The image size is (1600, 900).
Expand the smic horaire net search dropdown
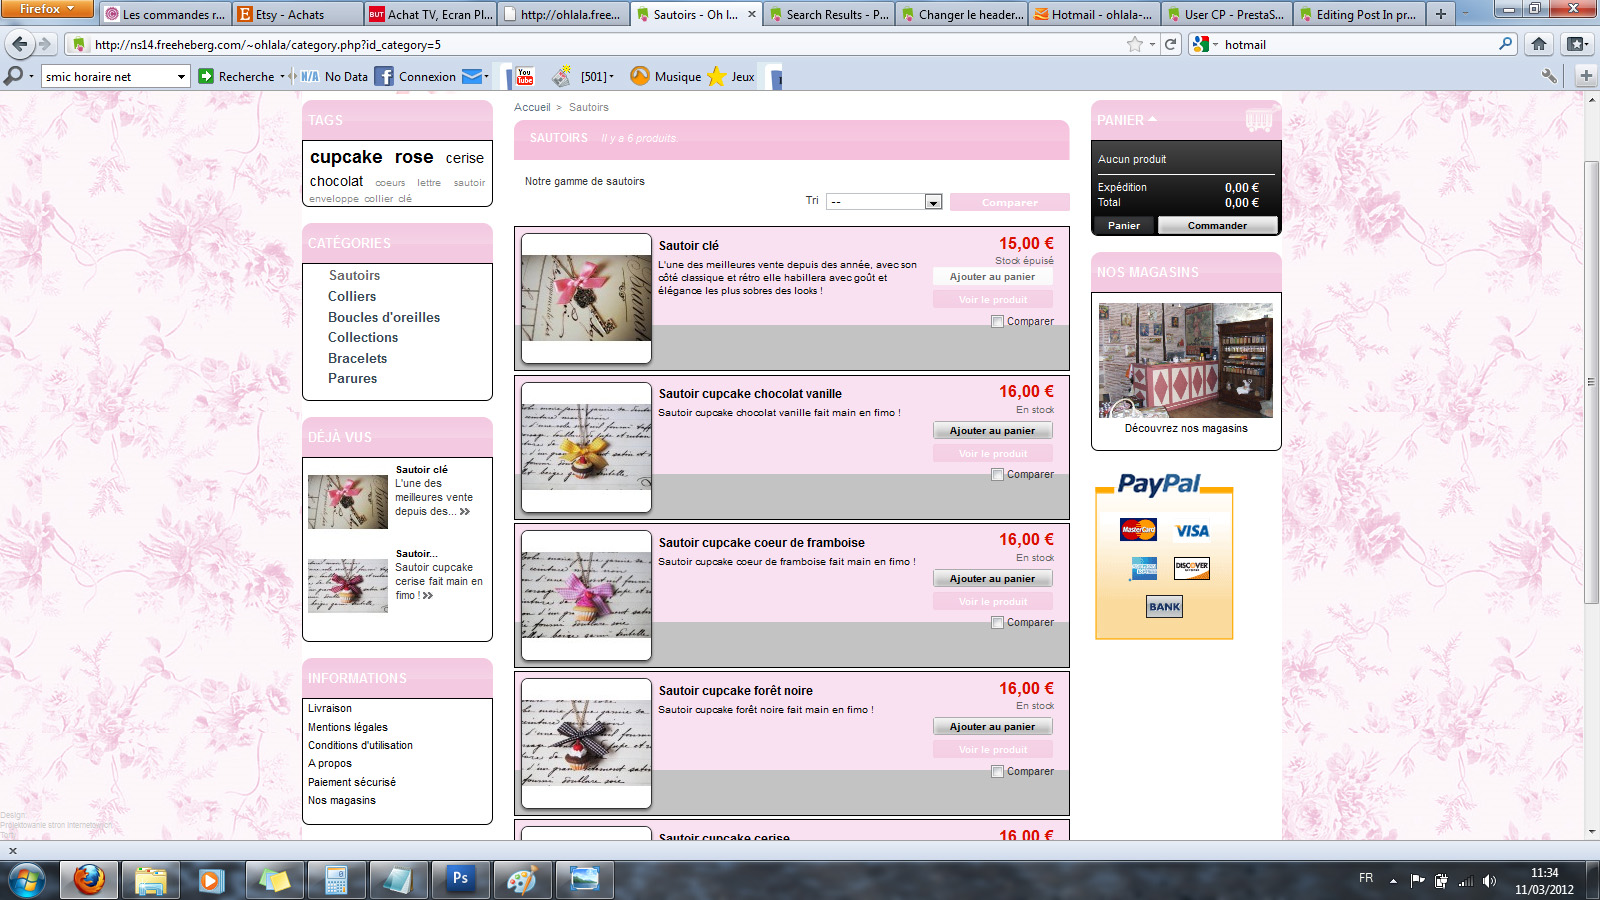coord(181,77)
